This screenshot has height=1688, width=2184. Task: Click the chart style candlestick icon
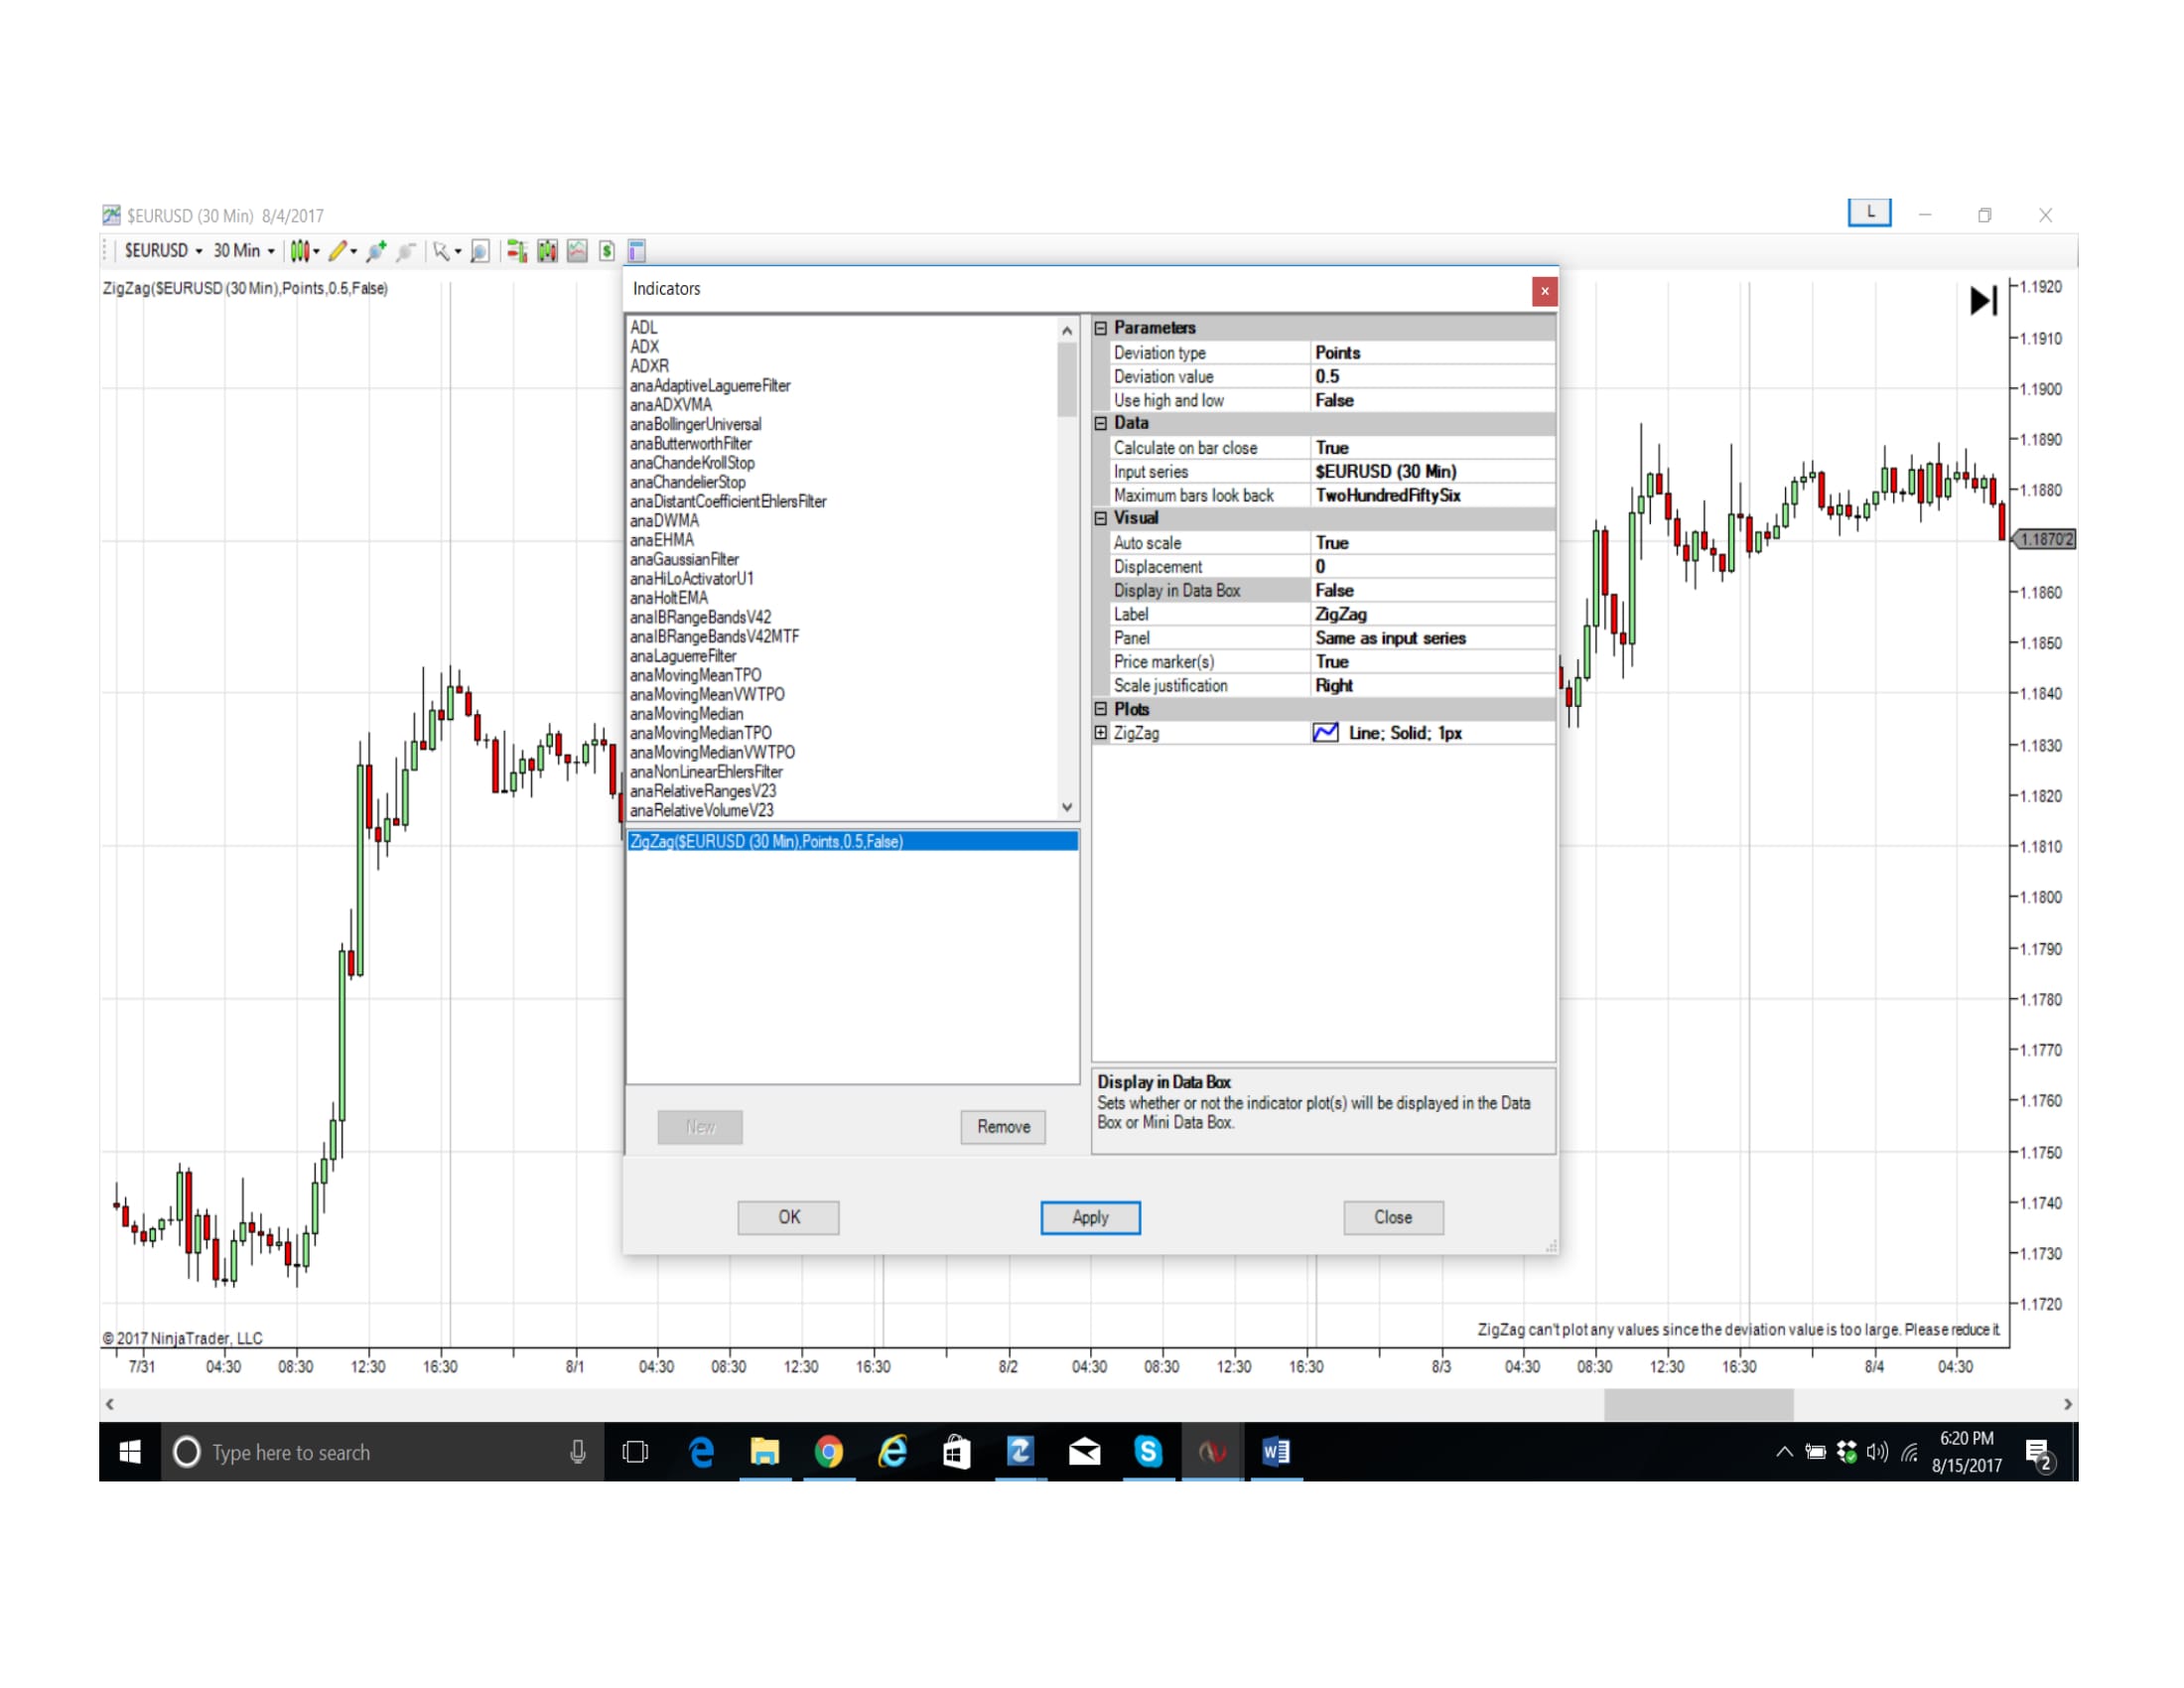click(300, 251)
